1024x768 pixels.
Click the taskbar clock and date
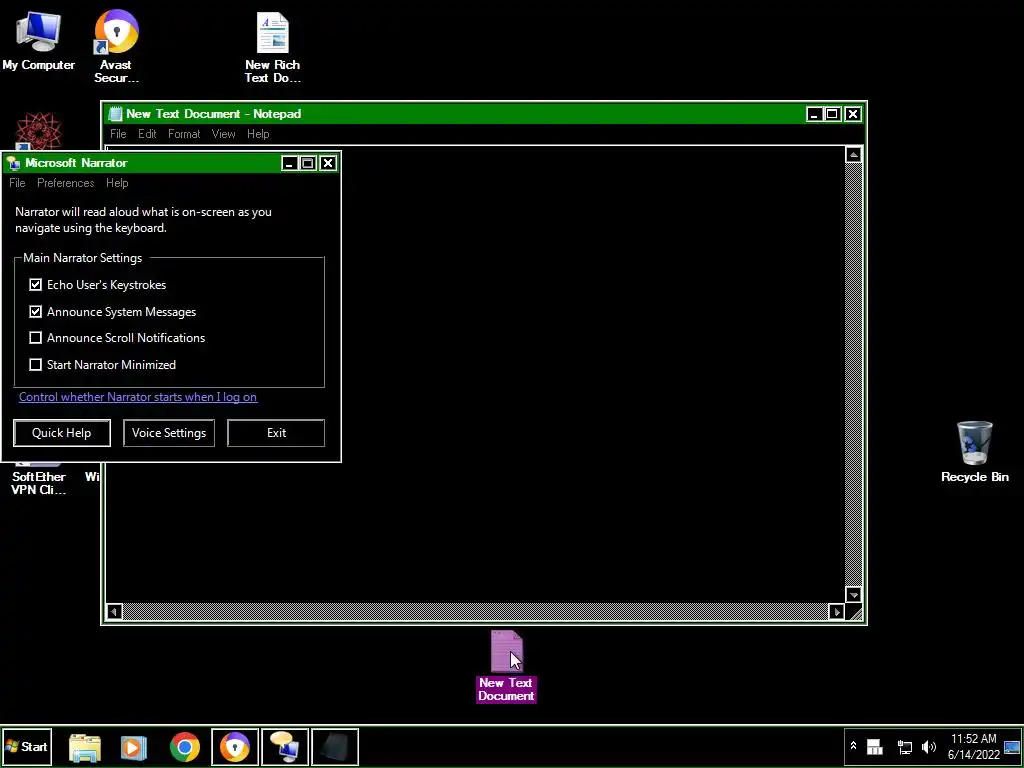click(974, 746)
